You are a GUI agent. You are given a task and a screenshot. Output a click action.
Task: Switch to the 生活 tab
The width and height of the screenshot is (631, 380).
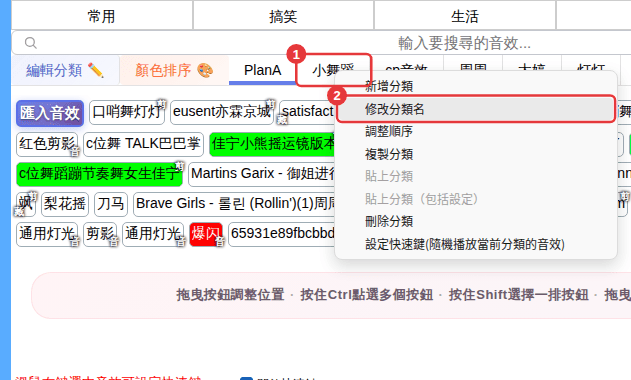(465, 16)
